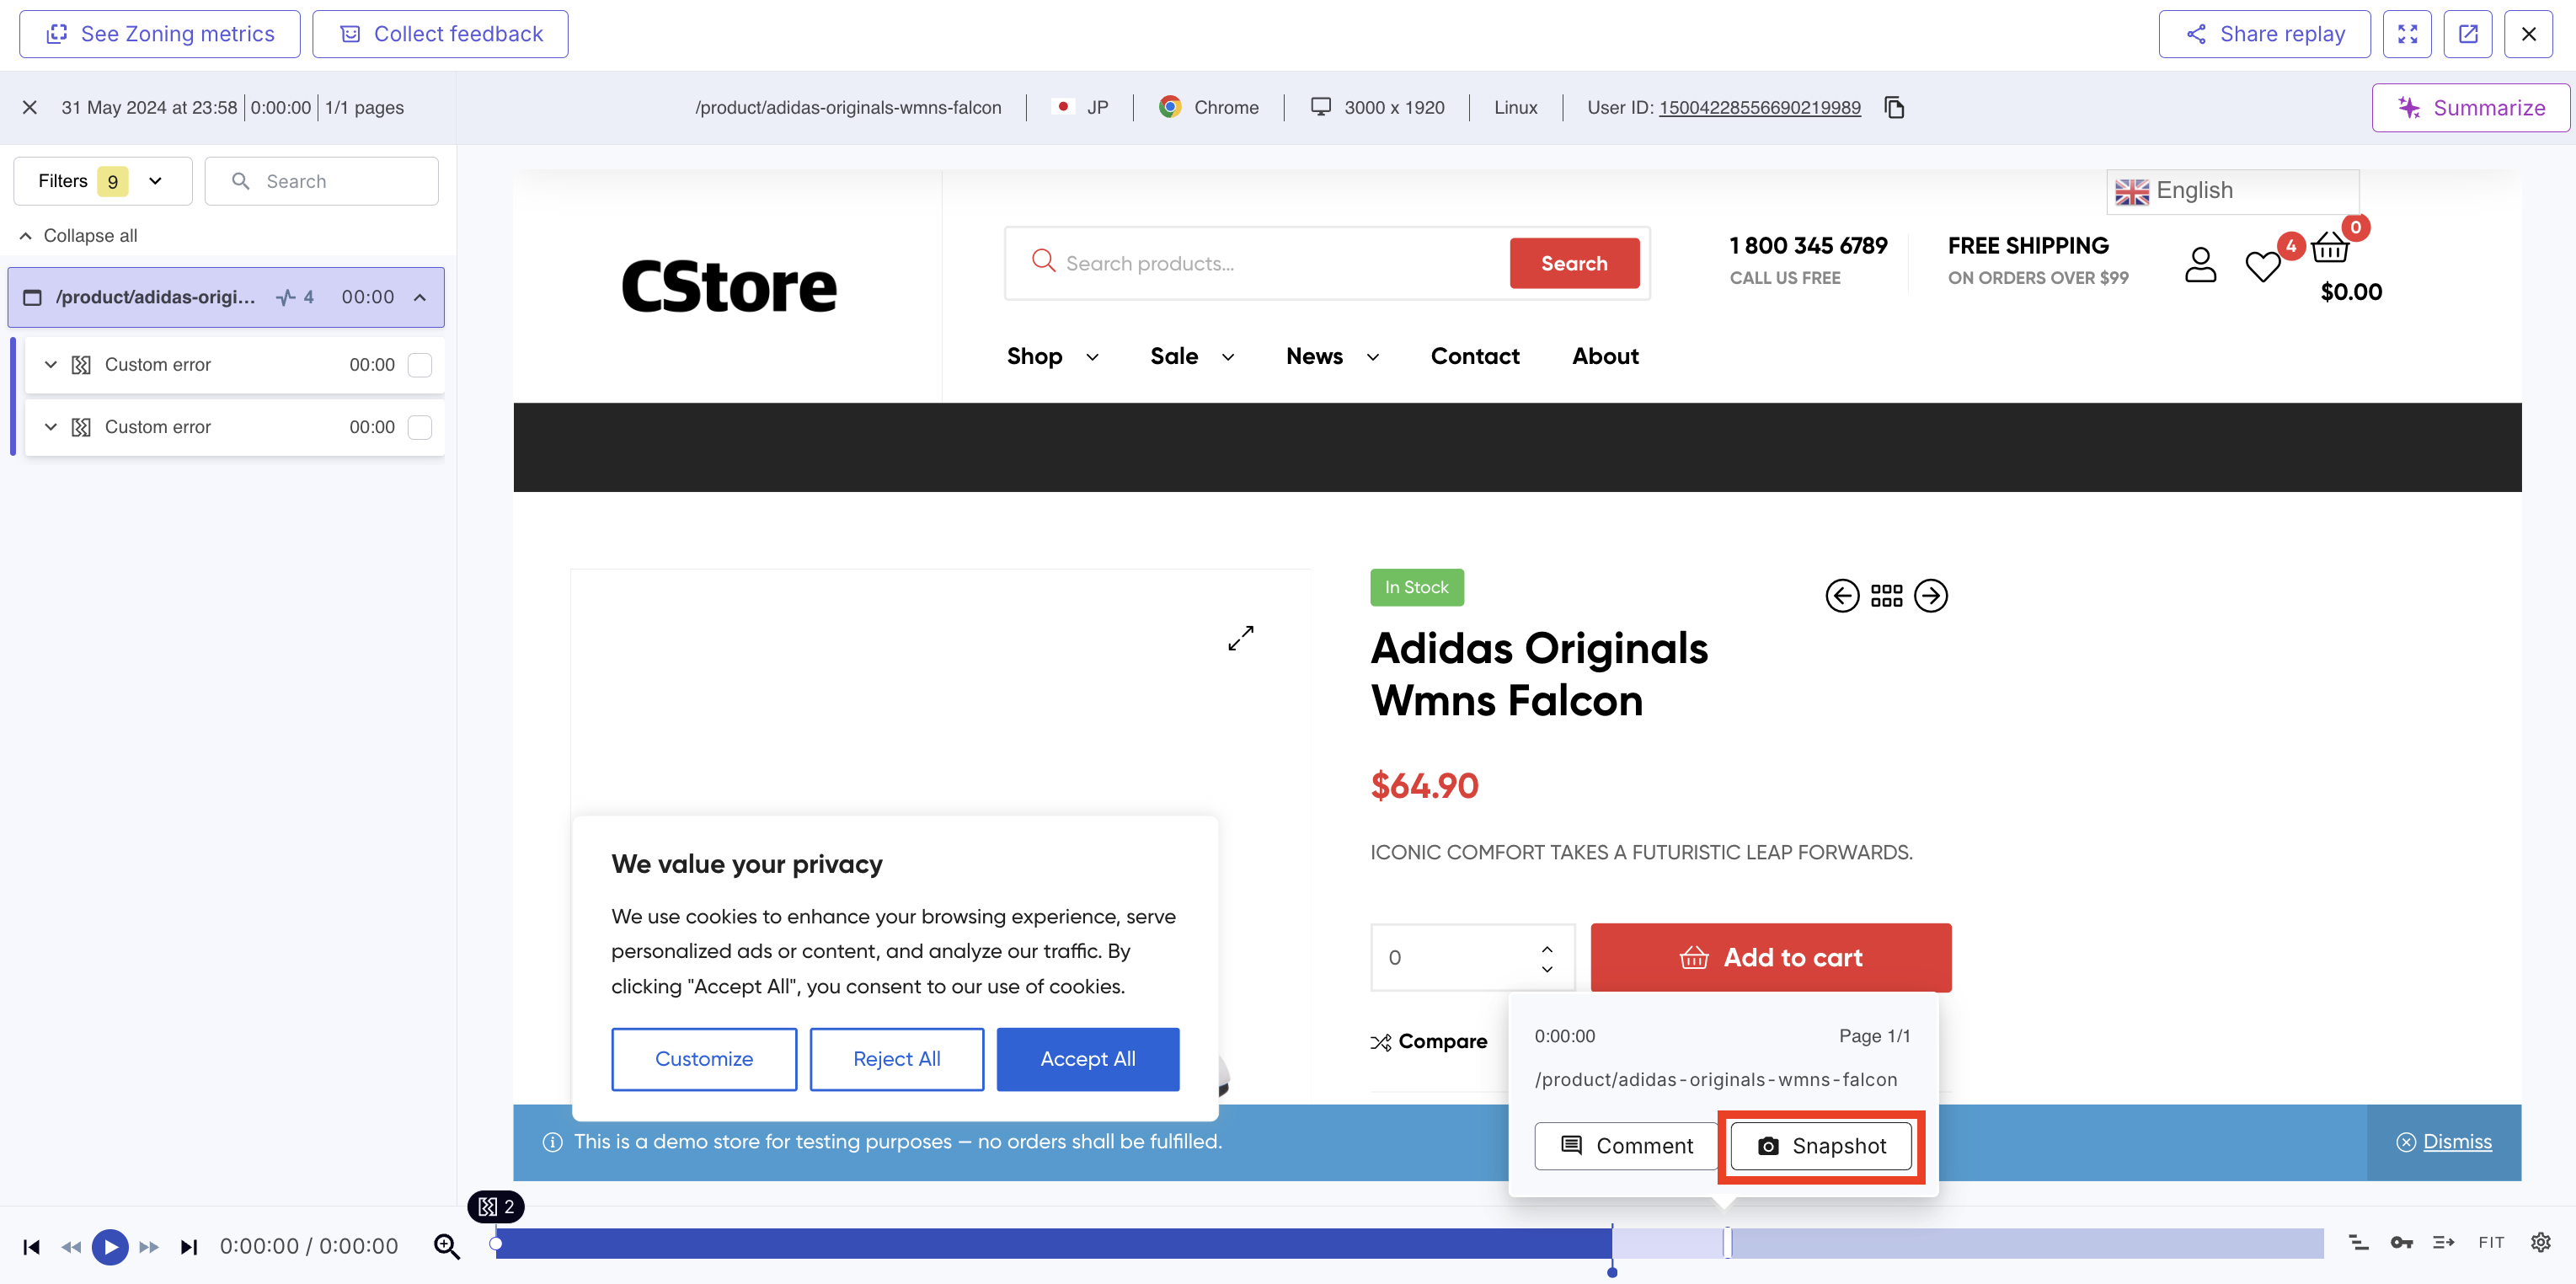Skip to the end of the replay

[189, 1246]
